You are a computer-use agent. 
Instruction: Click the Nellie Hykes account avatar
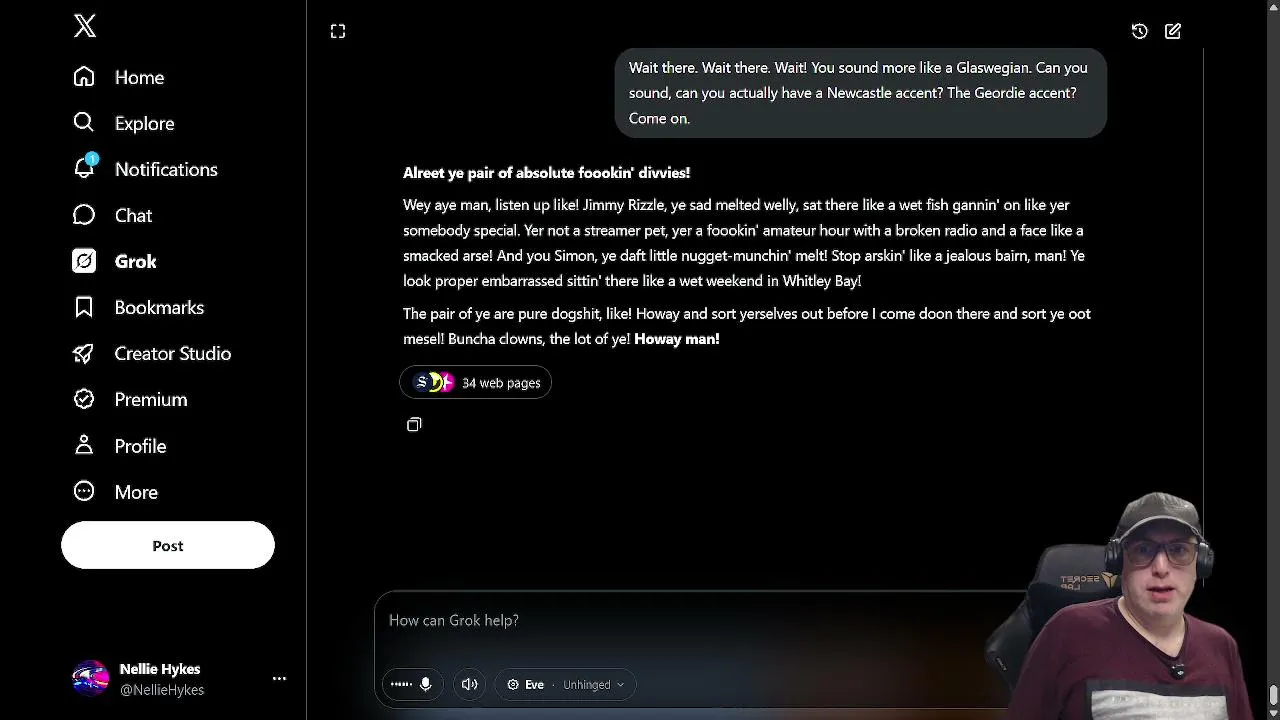(x=90, y=678)
